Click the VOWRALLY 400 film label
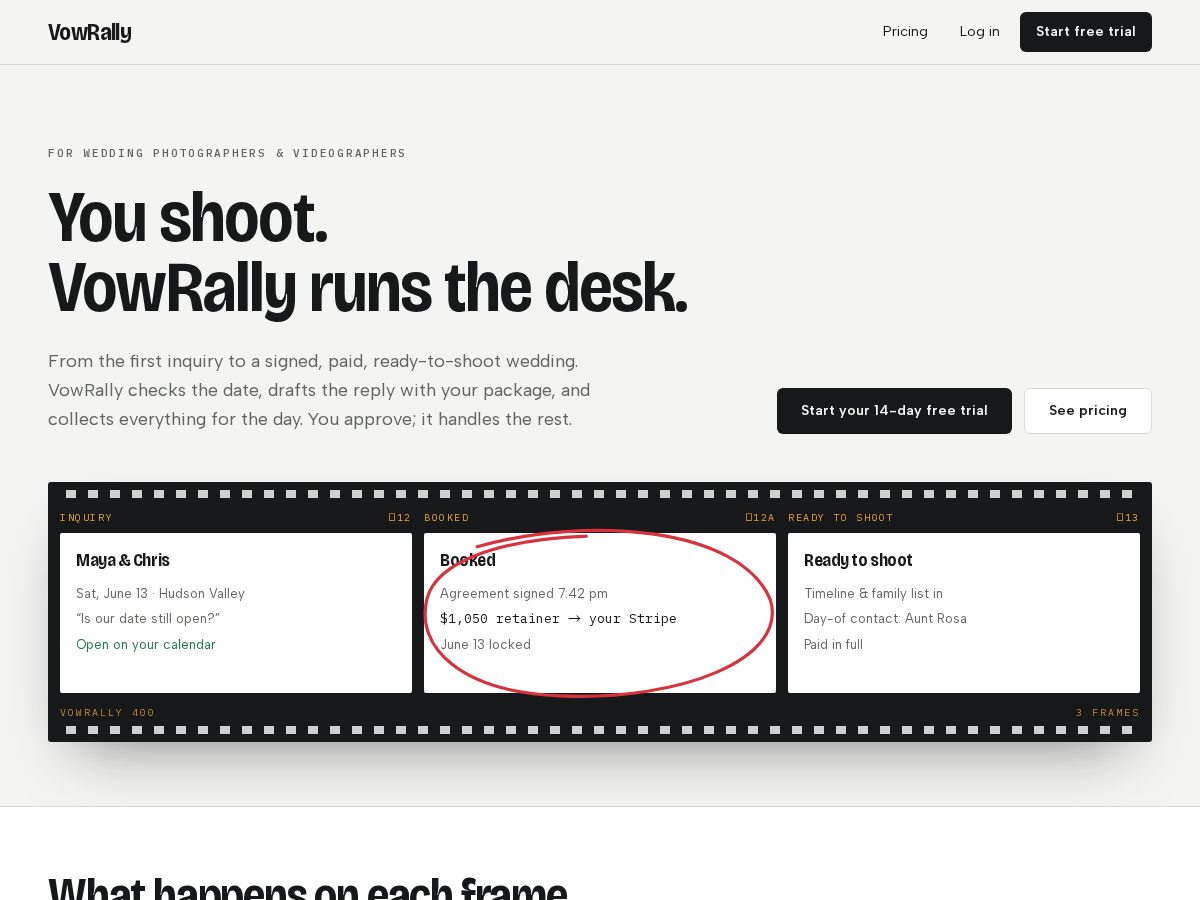This screenshot has height=900, width=1200. coord(107,713)
